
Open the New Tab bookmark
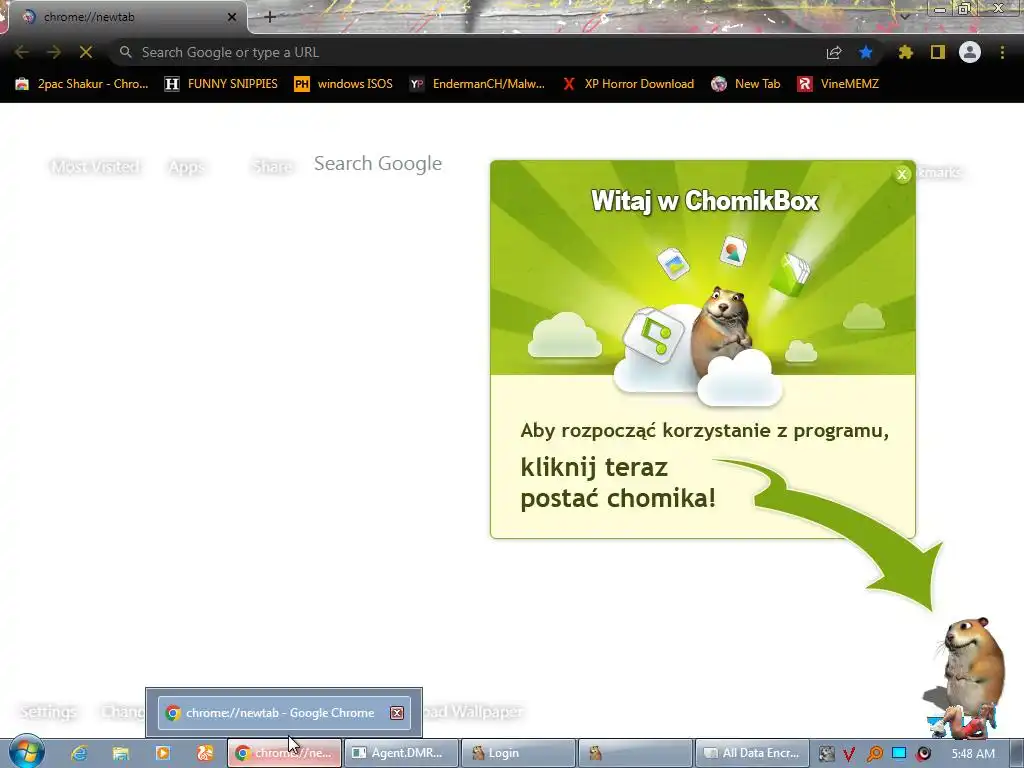[745, 84]
